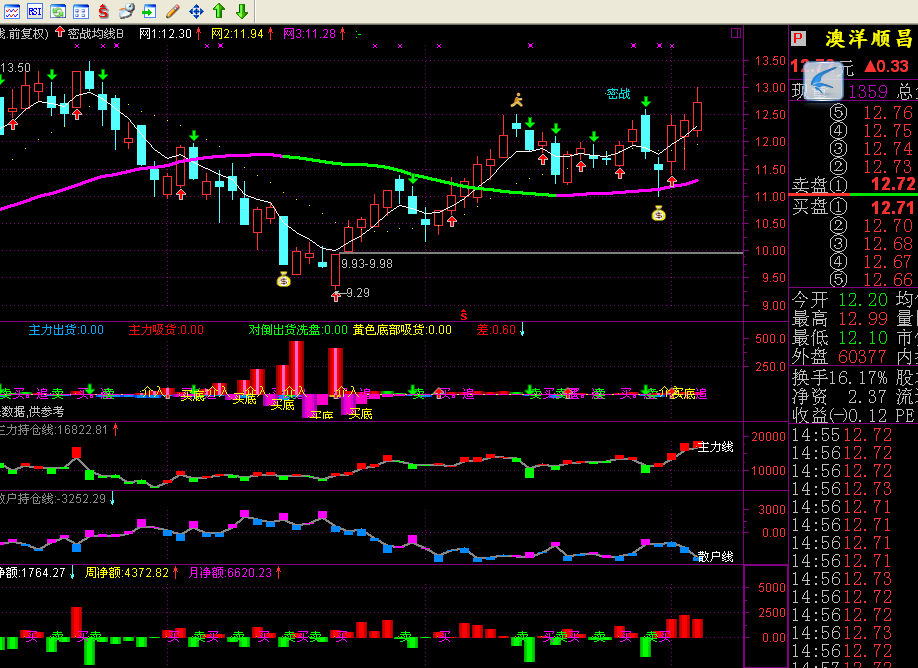Click the 净资 2.37 value
This screenshot has height=668, width=918.
point(840,397)
